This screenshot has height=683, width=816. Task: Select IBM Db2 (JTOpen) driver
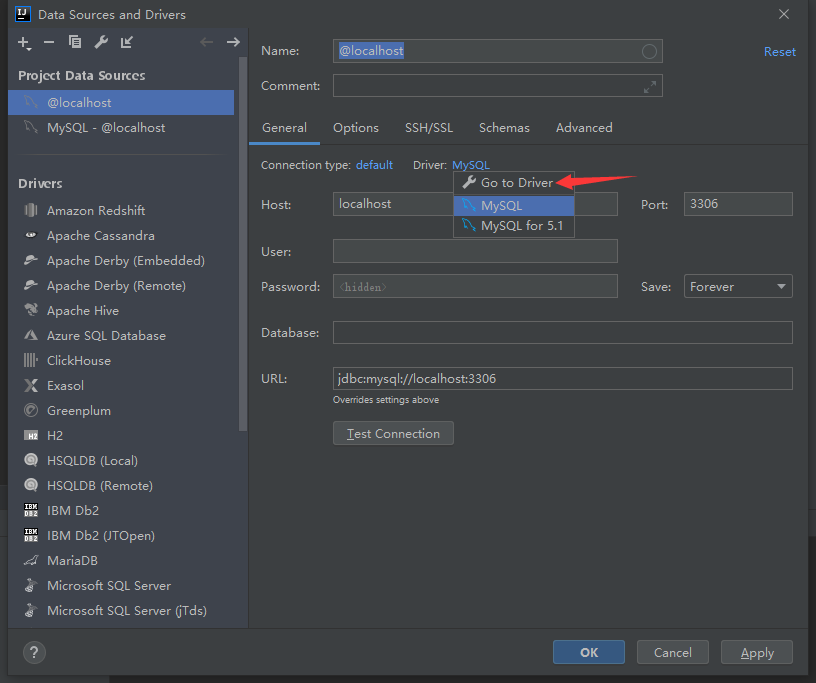(x=121, y=535)
